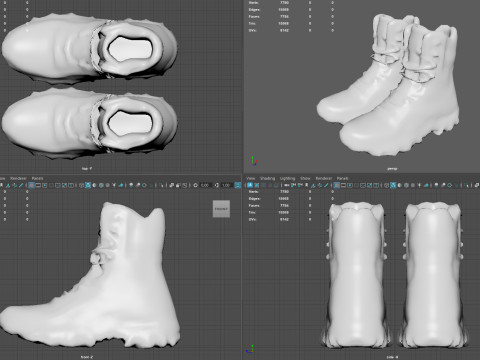Click isolate select icon in front view panel
Screen dimensions: 480x360
tap(161, 185)
